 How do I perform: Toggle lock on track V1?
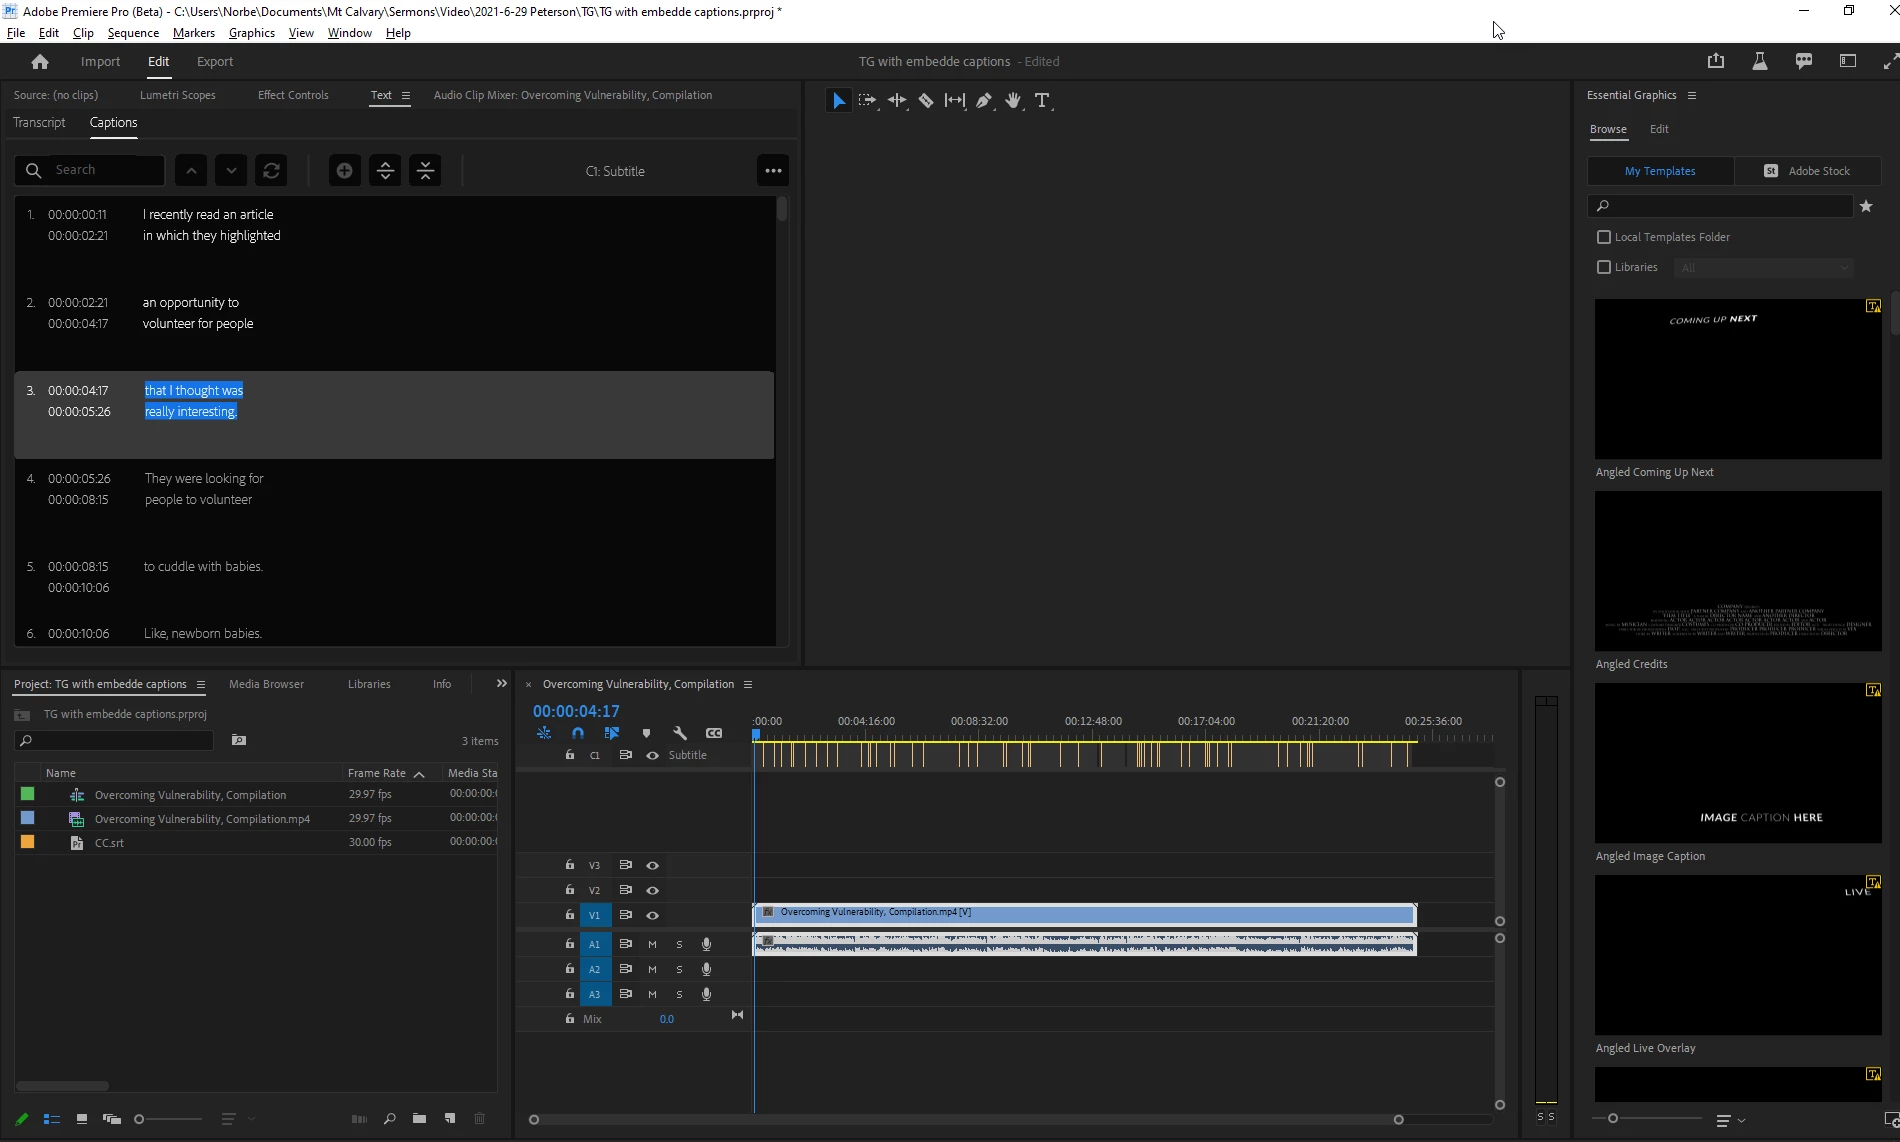click(x=569, y=915)
